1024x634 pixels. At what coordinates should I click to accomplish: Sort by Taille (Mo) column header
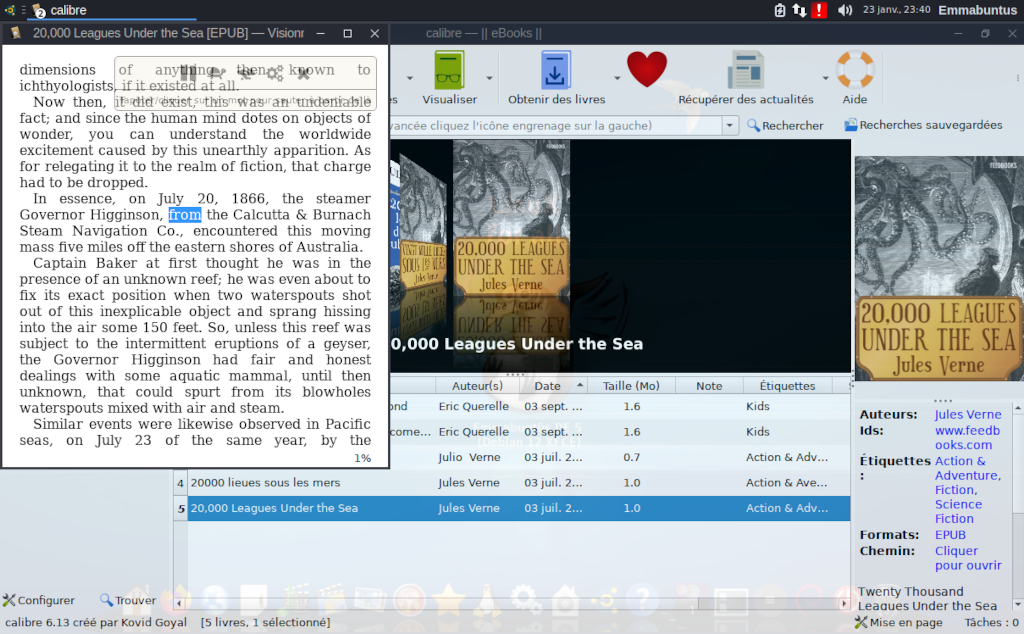pos(631,386)
